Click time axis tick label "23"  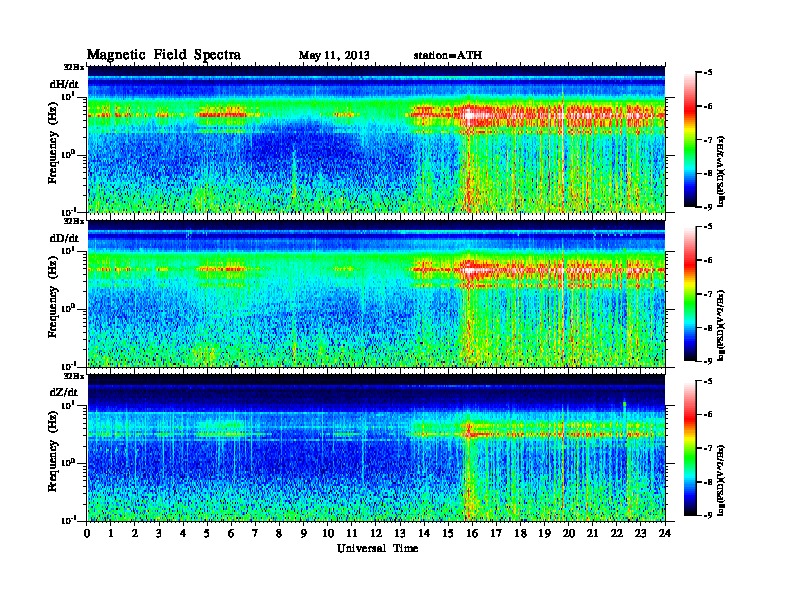tap(641, 533)
